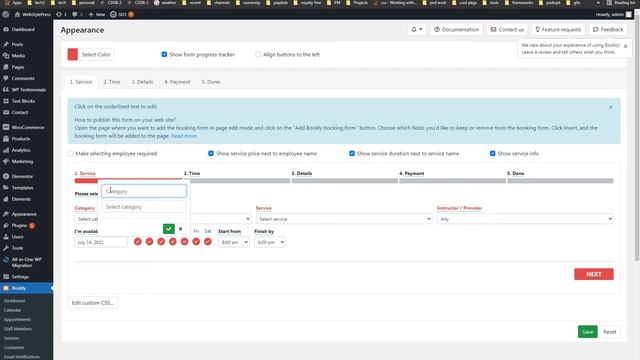Open Posts in the admin sidebar
Screen dimensions: 640x360
[17, 44]
